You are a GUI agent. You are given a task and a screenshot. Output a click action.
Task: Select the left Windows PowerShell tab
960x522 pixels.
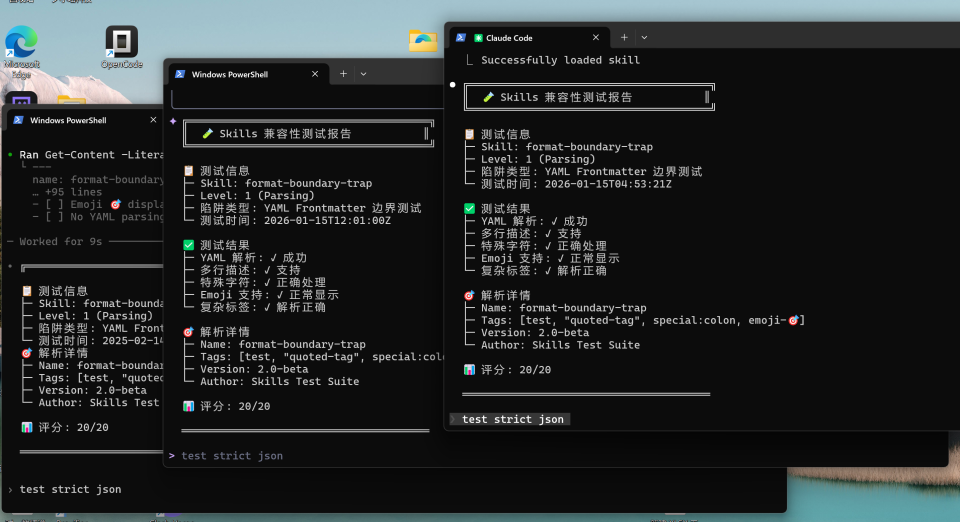84,120
